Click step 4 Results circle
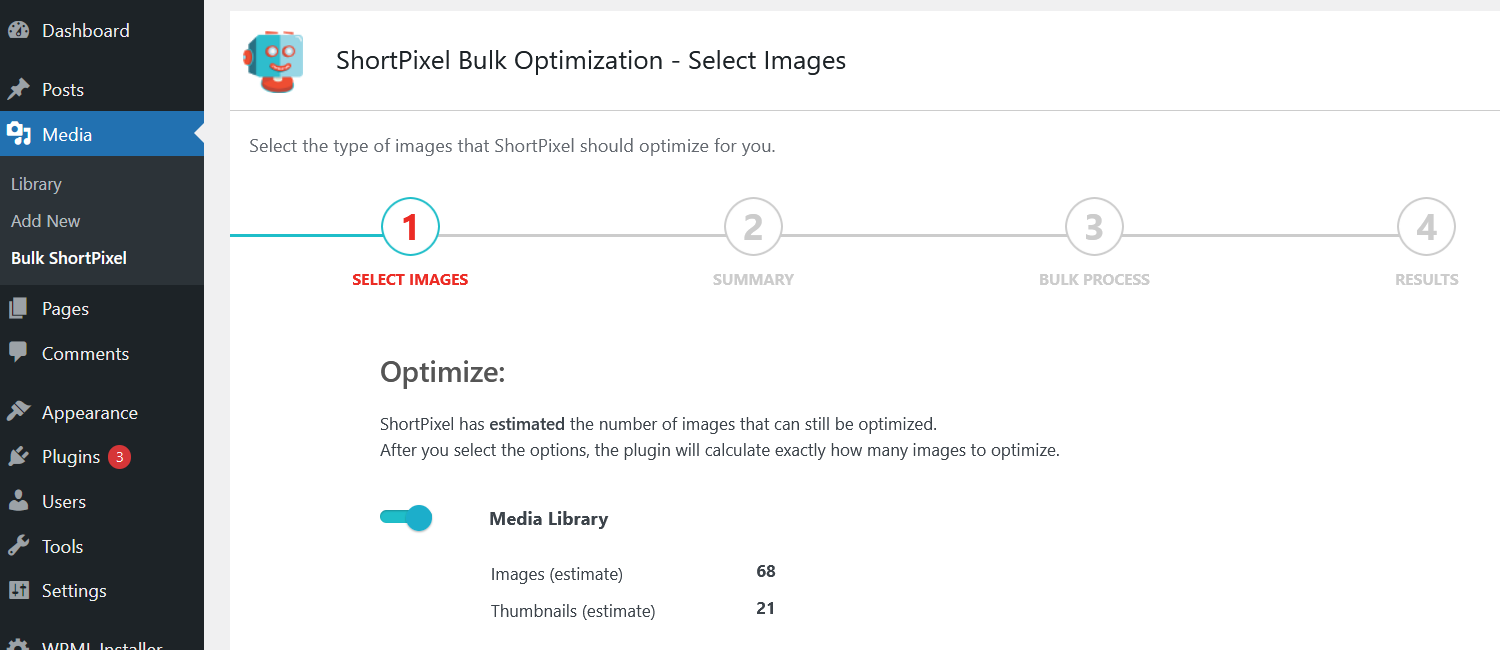 coord(1426,228)
